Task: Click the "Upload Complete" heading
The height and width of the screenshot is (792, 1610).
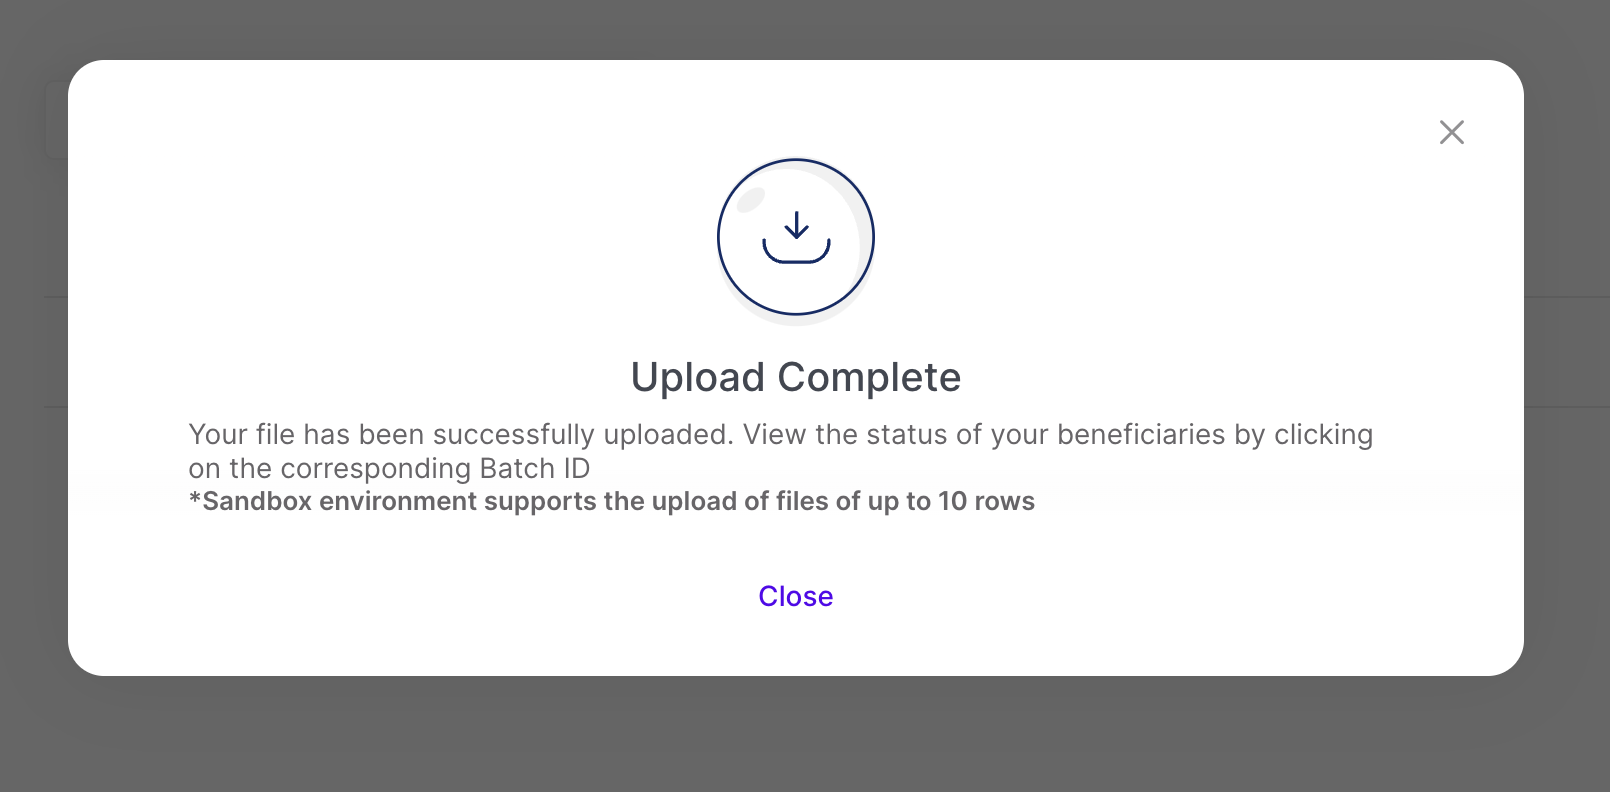Action: pyautogui.click(x=795, y=377)
